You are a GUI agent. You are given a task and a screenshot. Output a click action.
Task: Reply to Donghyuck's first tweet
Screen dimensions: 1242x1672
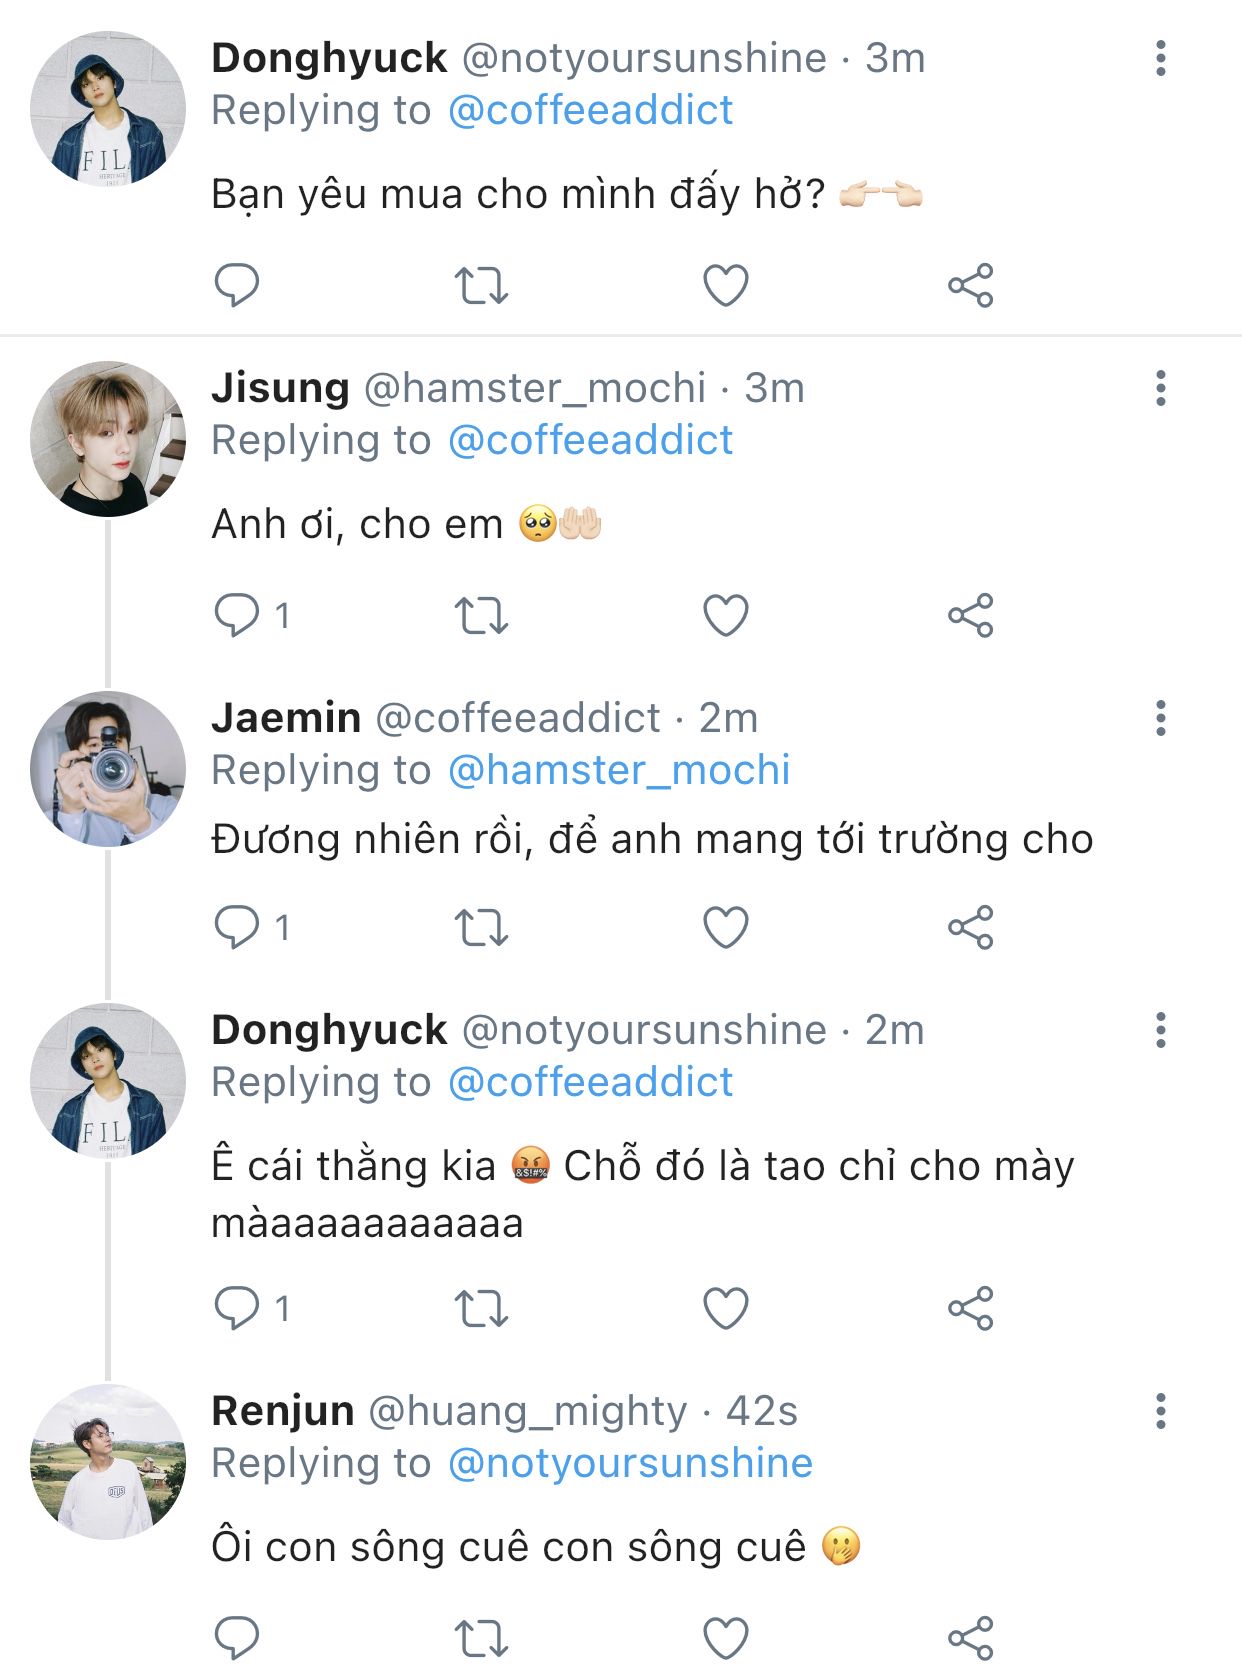pyautogui.click(x=237, y=286)
